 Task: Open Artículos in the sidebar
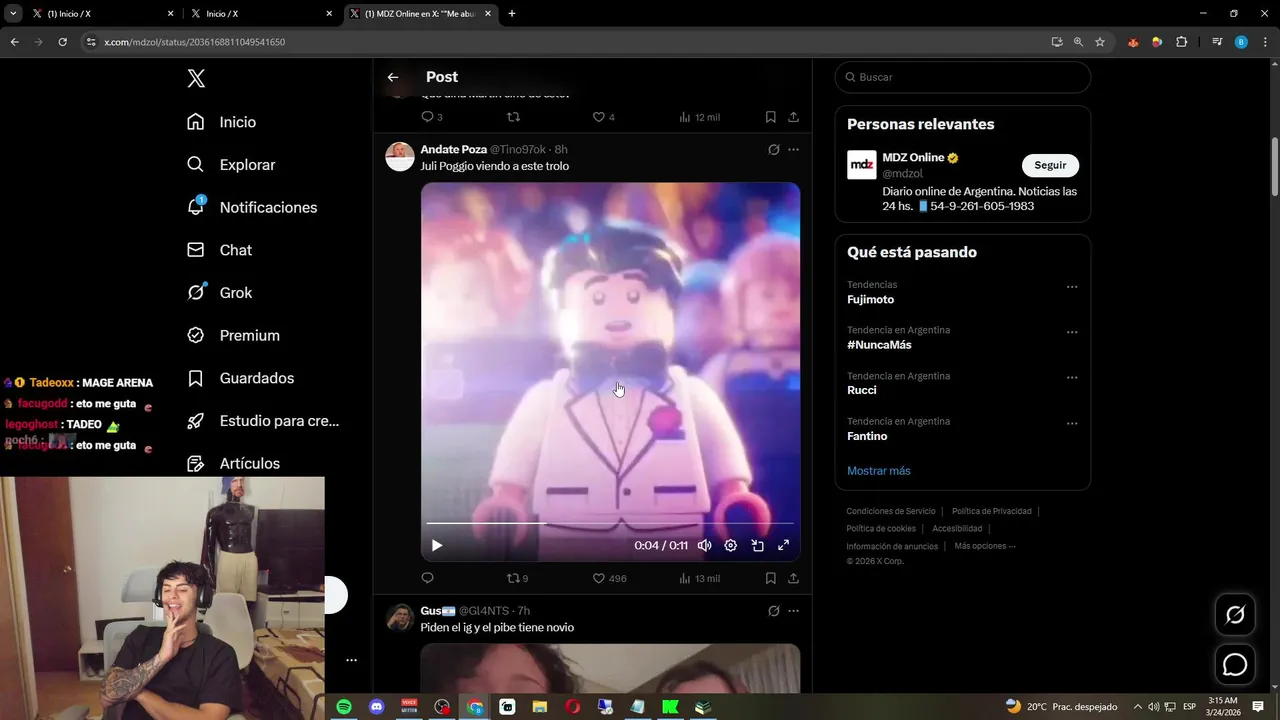click(234, 464)
